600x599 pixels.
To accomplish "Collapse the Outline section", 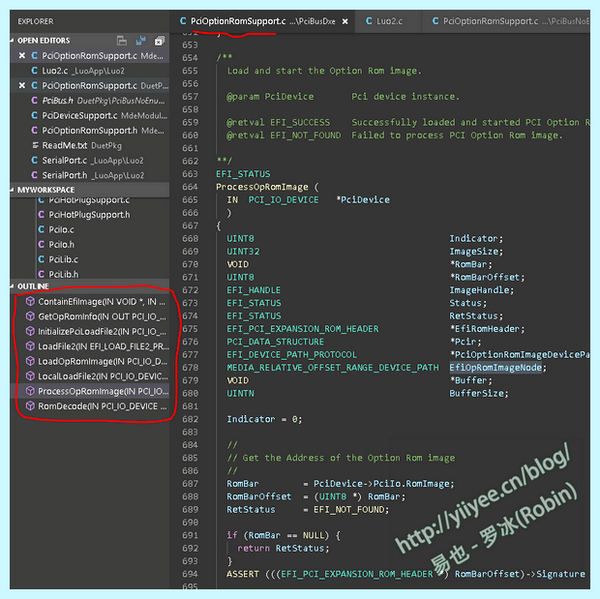I will point(12,286).
